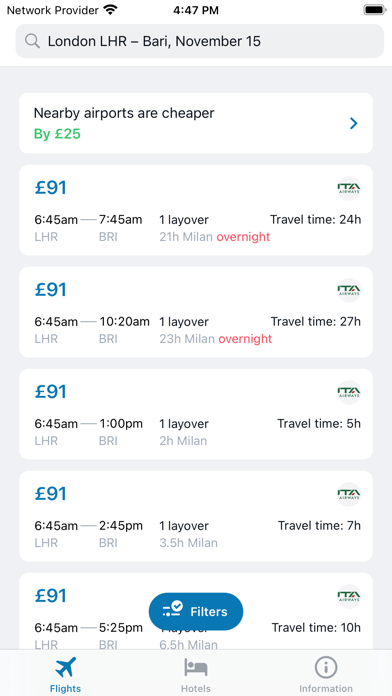Select flight arriving 7:45am with overnight layover

(196, 210)
